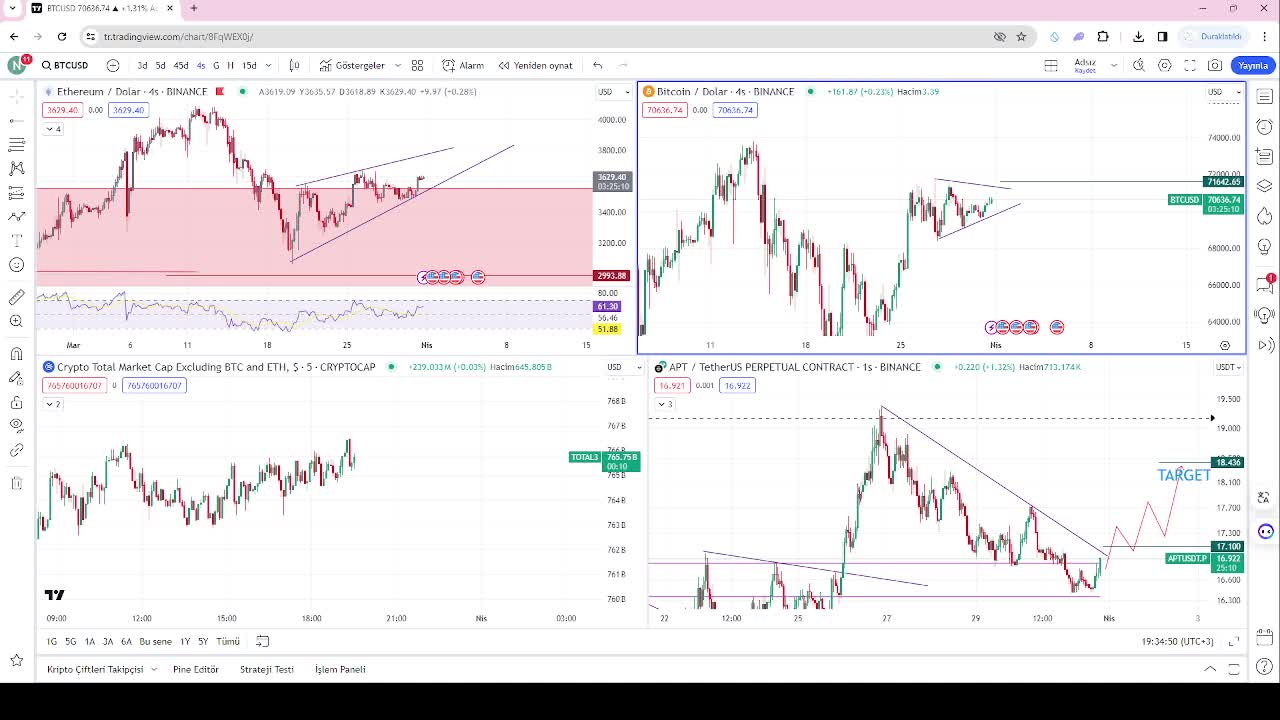The image size is (1280, 720).
Task: Select the 3d timeframe
Action: (x=142, y=65)
